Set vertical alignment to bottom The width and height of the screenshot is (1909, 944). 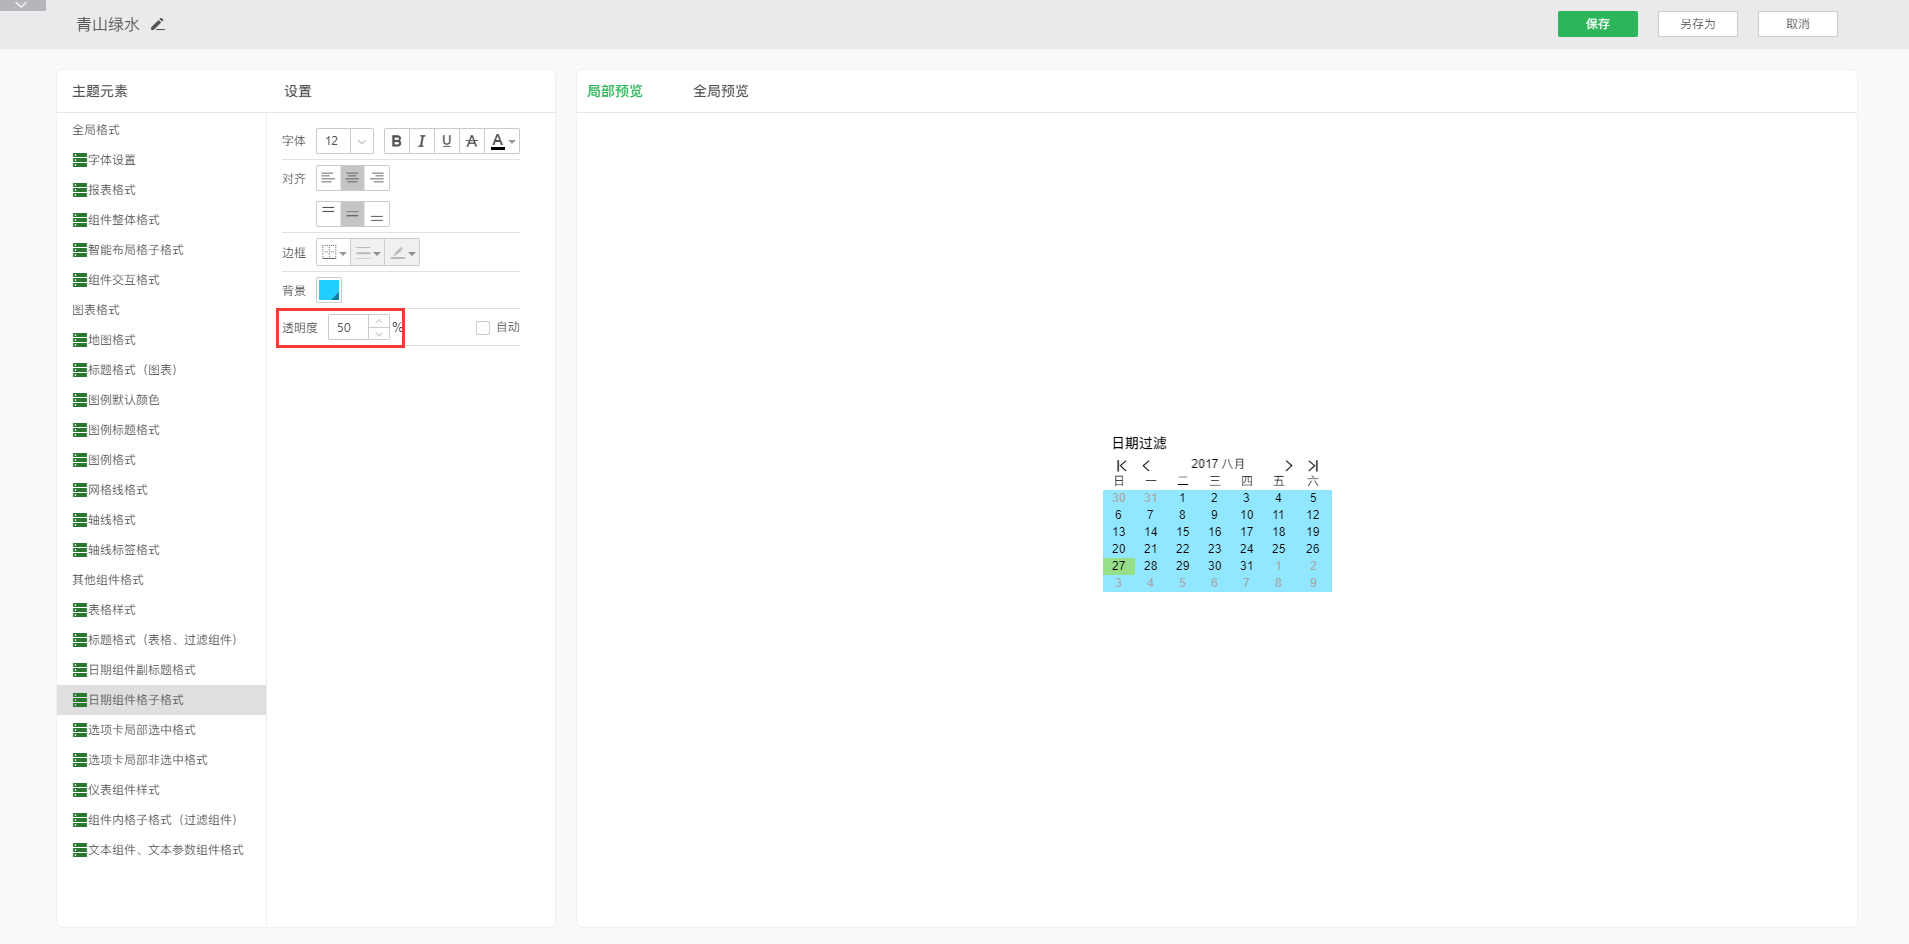click(x=377, y=214)
